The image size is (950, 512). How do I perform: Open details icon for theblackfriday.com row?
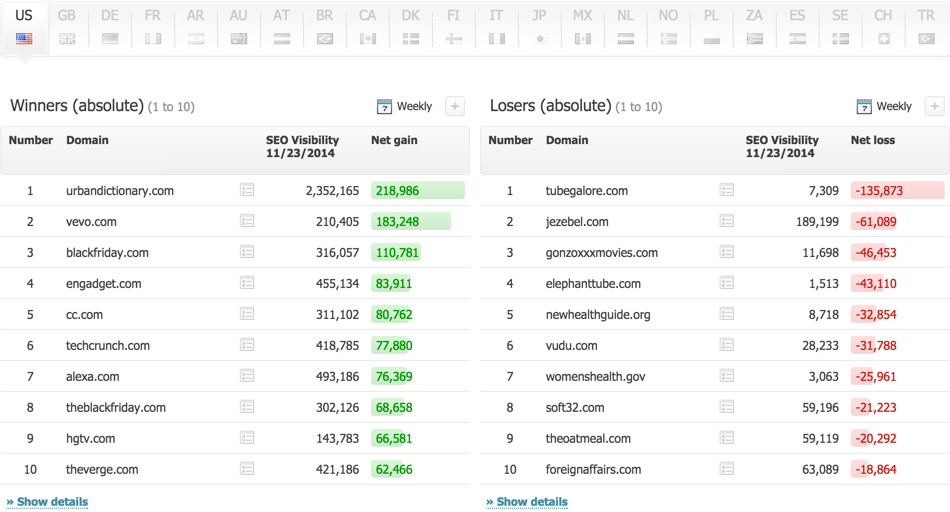[247, 407]
